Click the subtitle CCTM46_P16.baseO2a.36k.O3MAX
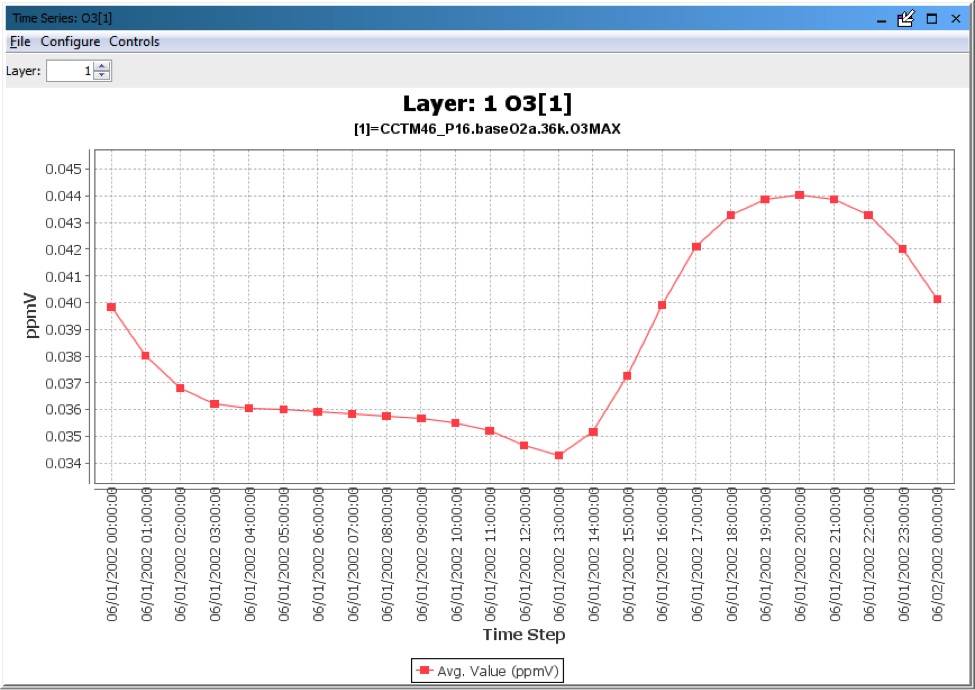The image size is (975, 690). click(x=487, y=129)
